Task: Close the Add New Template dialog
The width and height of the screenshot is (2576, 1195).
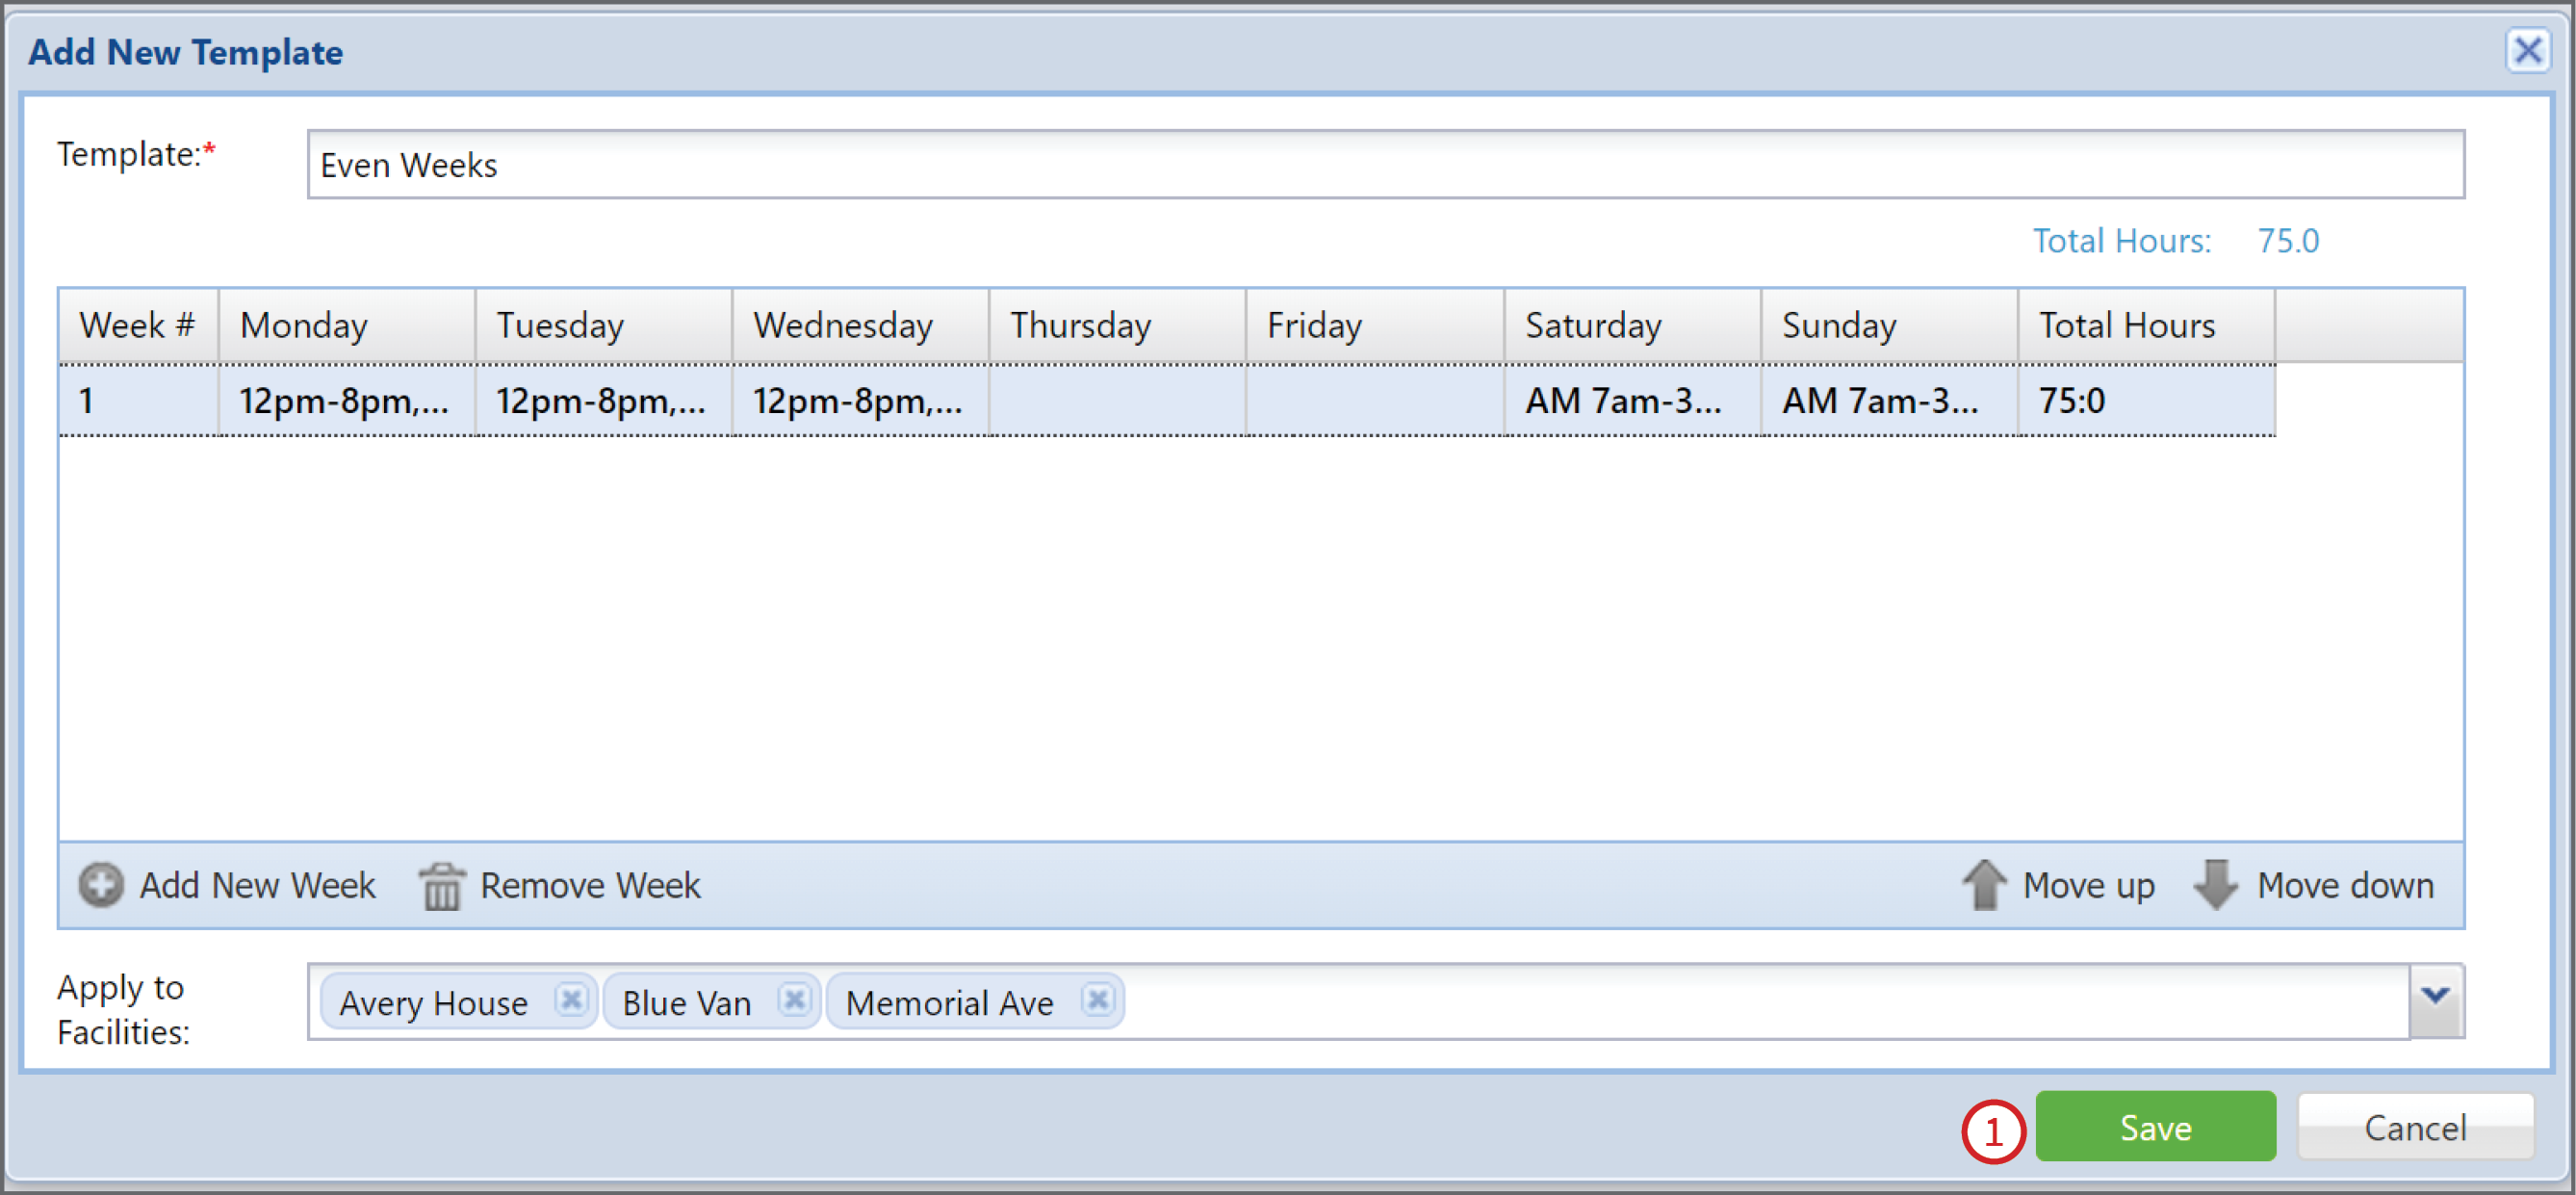Action: (2528, 50)
